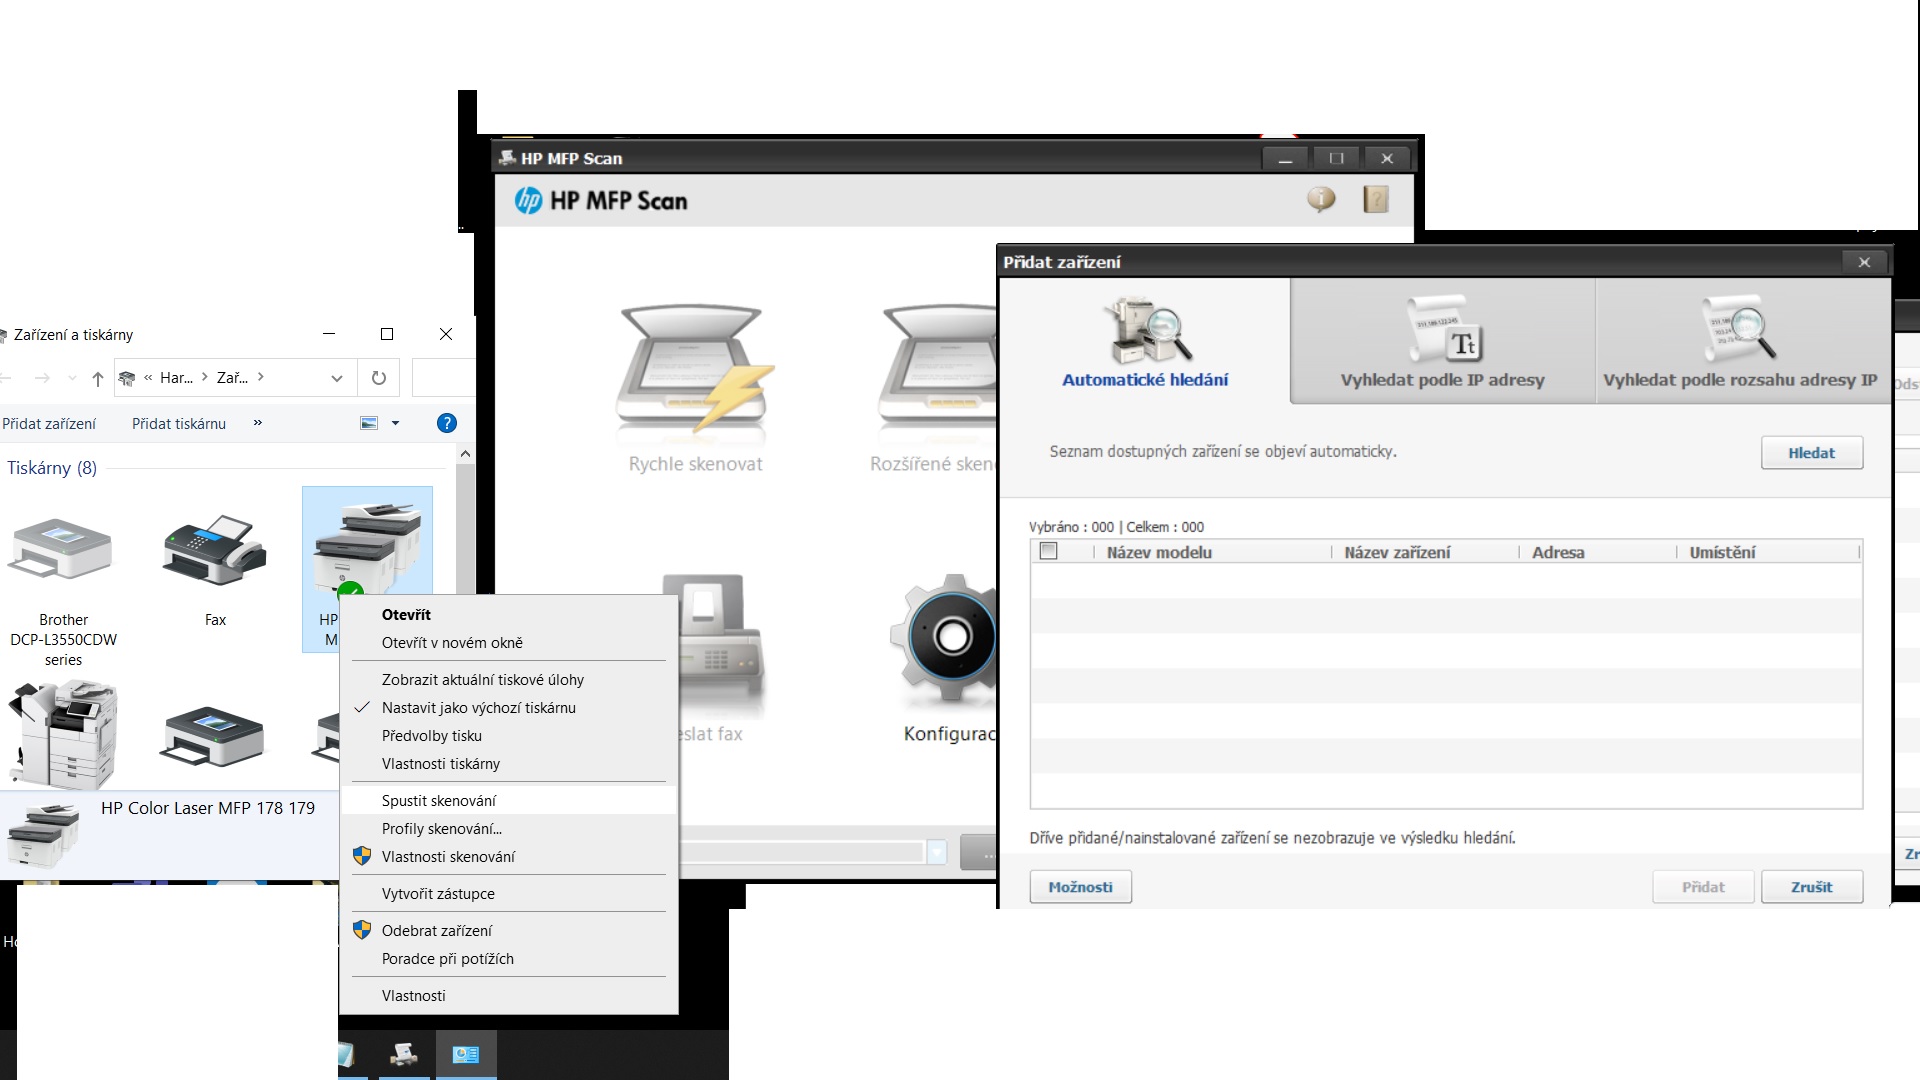The height and width of the screenshot is (1080, 1920).
Task: Collapse the Tiskárny (8) section
Action: (x=53, y=468)
